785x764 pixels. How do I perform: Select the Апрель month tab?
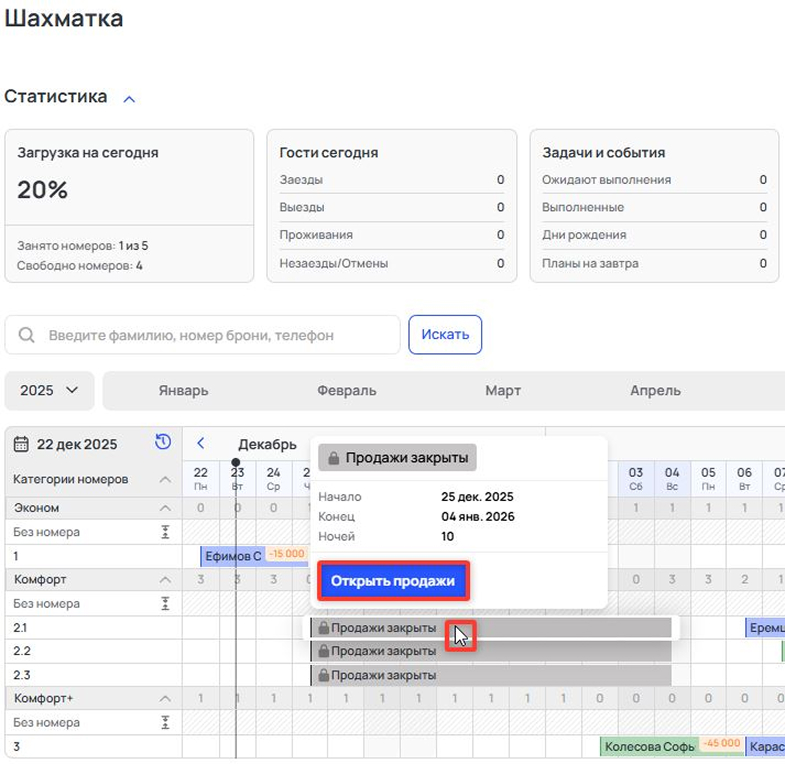pyautogui.click(x=655, y=390)
